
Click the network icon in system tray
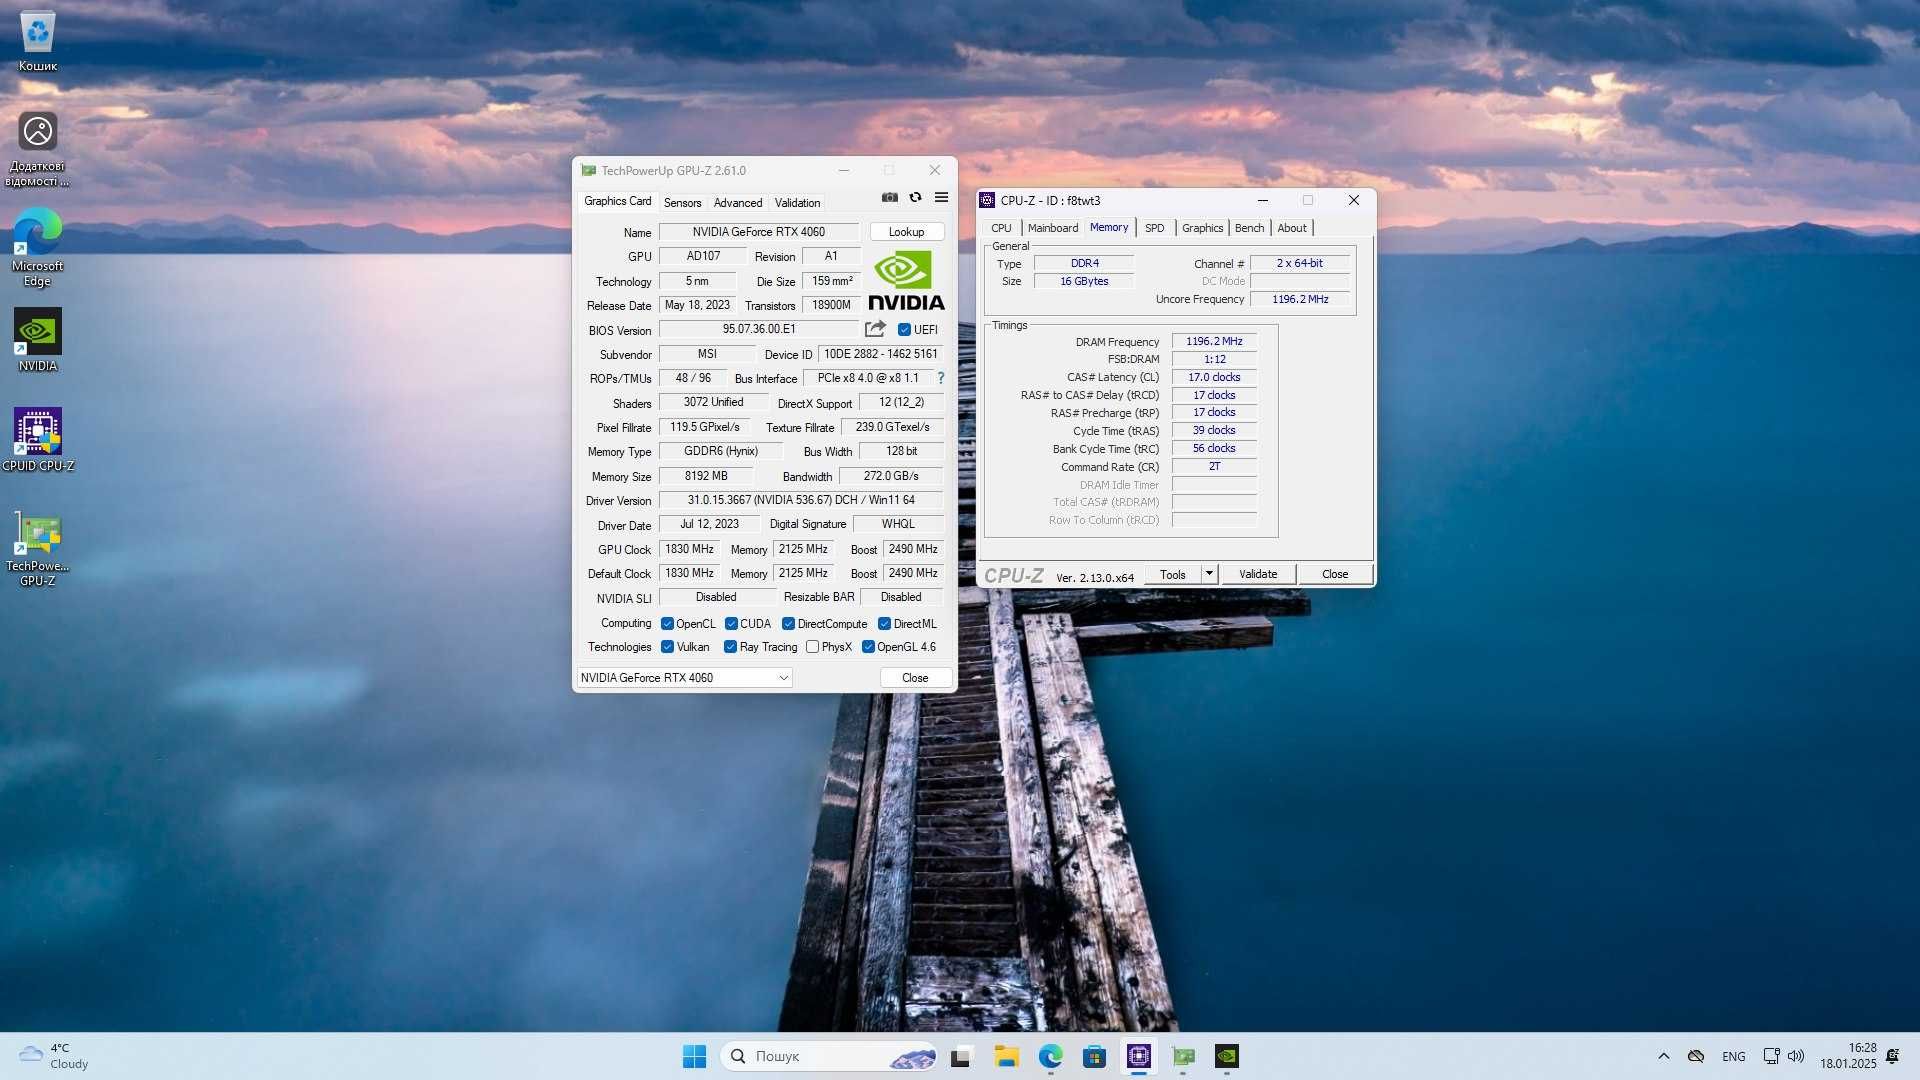[1771, 1056]
